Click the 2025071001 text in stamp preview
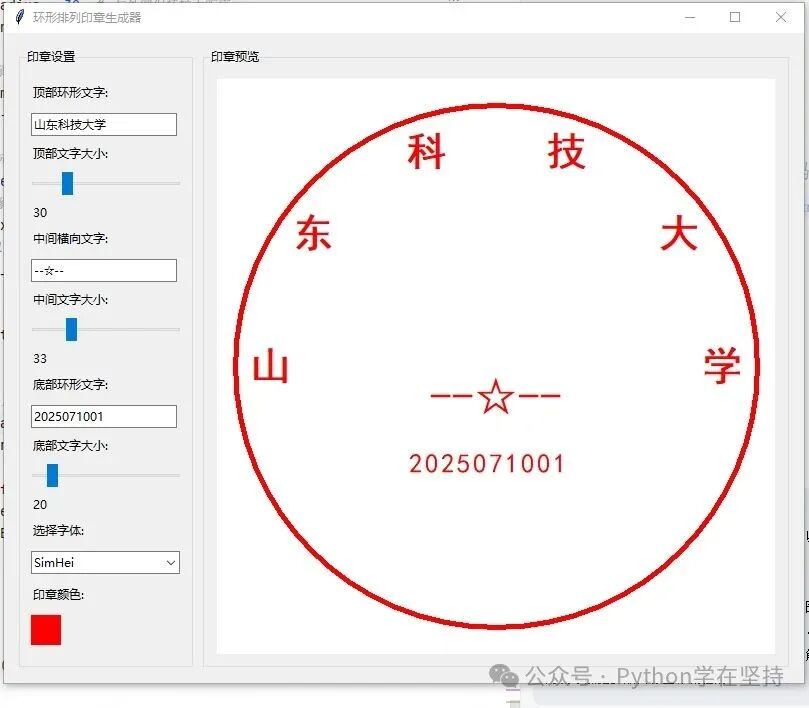The width and height of the screenshot is (809, 708). 487,463
